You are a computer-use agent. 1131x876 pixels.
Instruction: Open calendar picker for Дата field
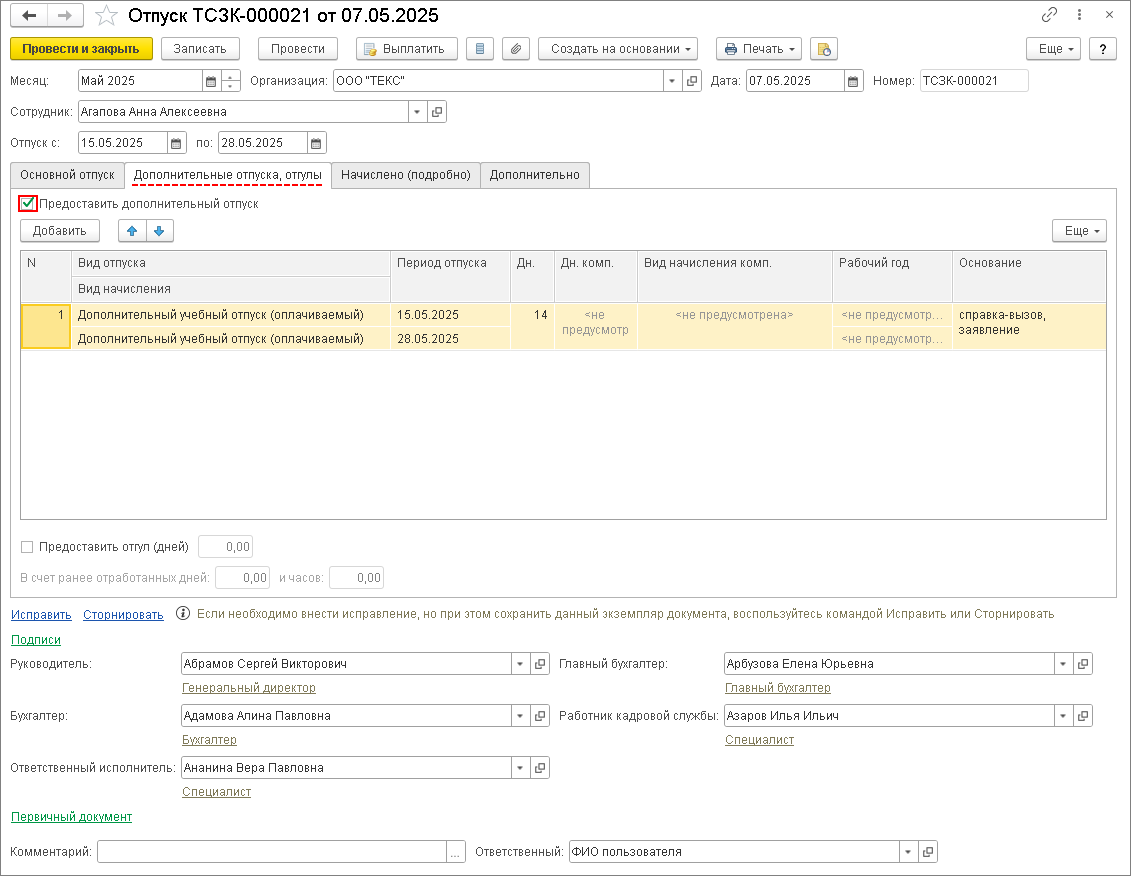[x=853, y=82]
